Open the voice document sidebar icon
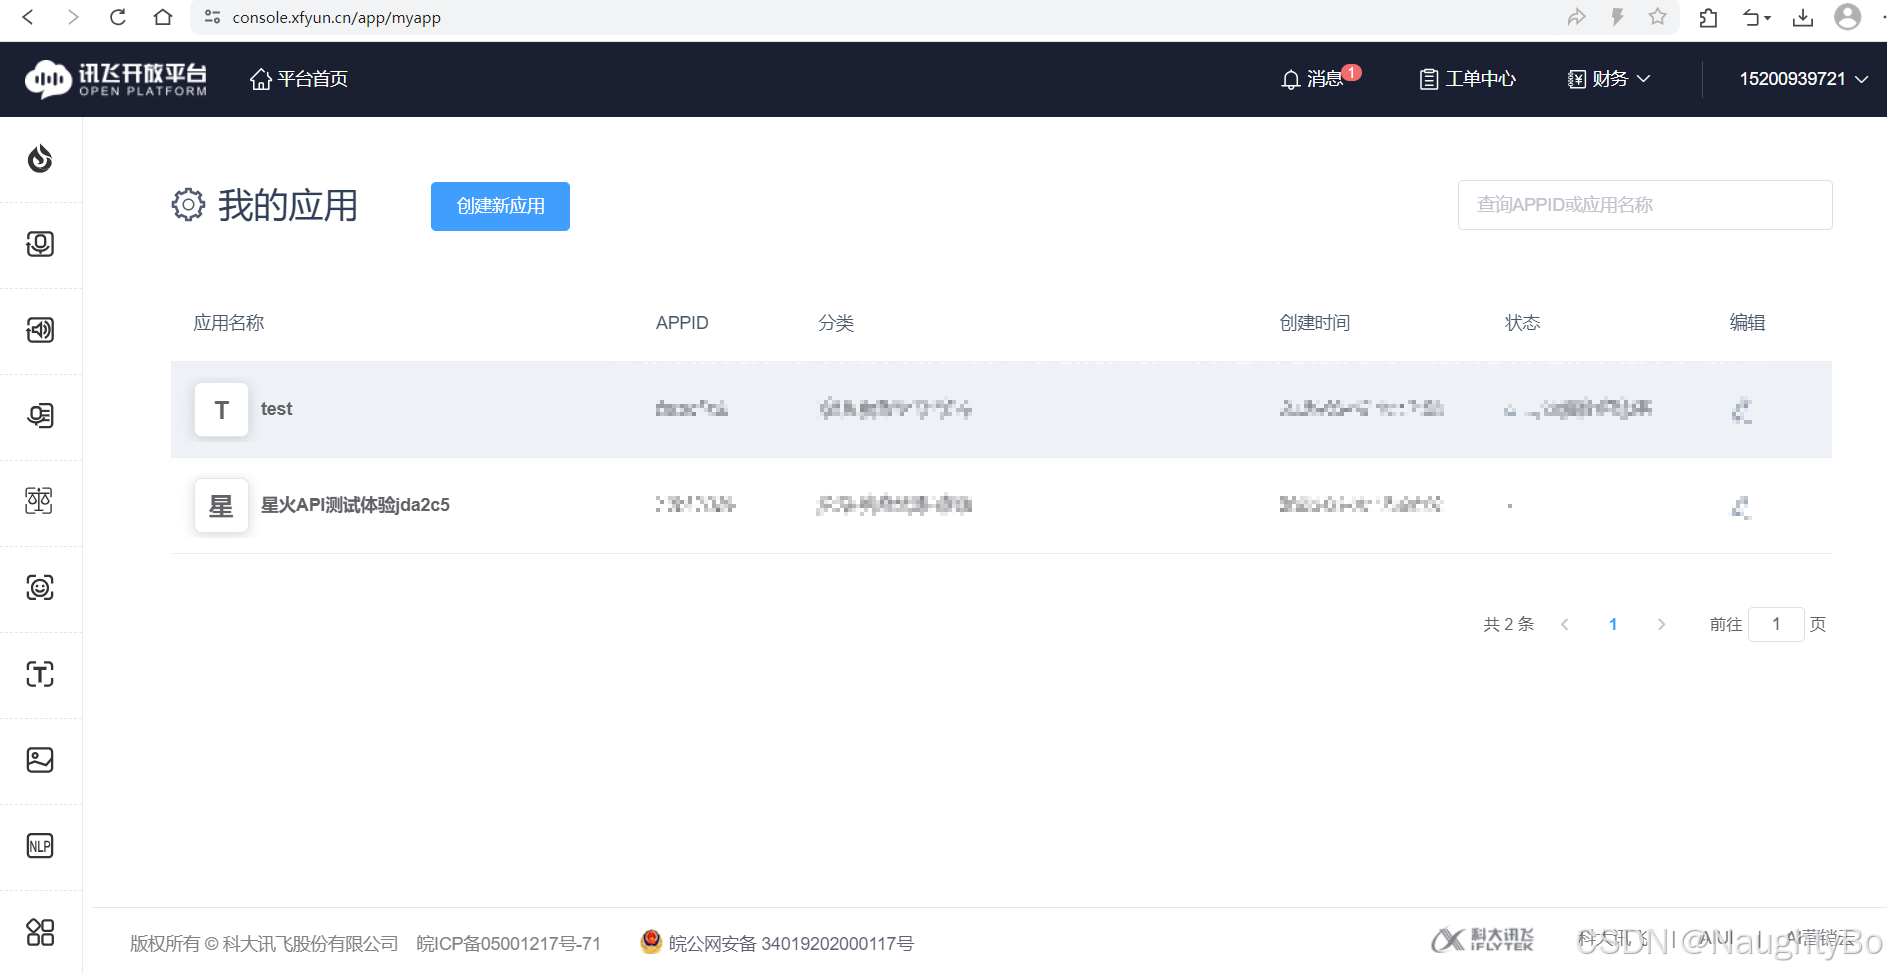Screen dimensions: 1887x974 (40, 416)
